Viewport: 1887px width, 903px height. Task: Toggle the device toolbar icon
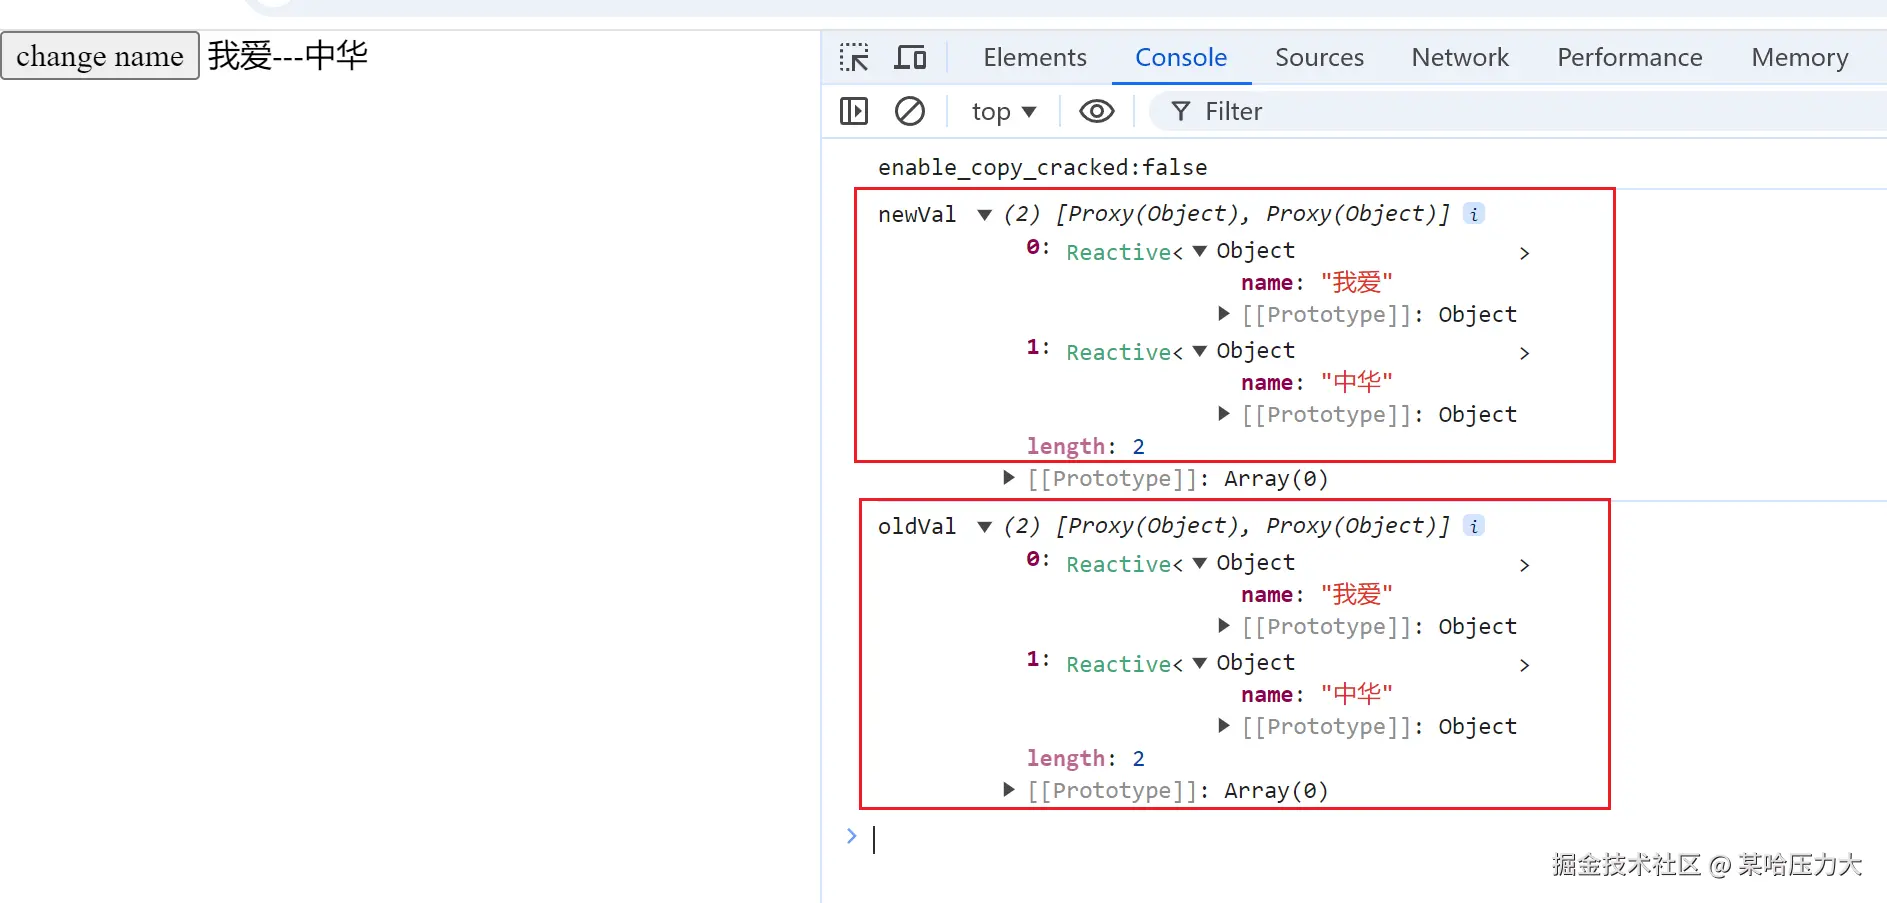point(910,57)
